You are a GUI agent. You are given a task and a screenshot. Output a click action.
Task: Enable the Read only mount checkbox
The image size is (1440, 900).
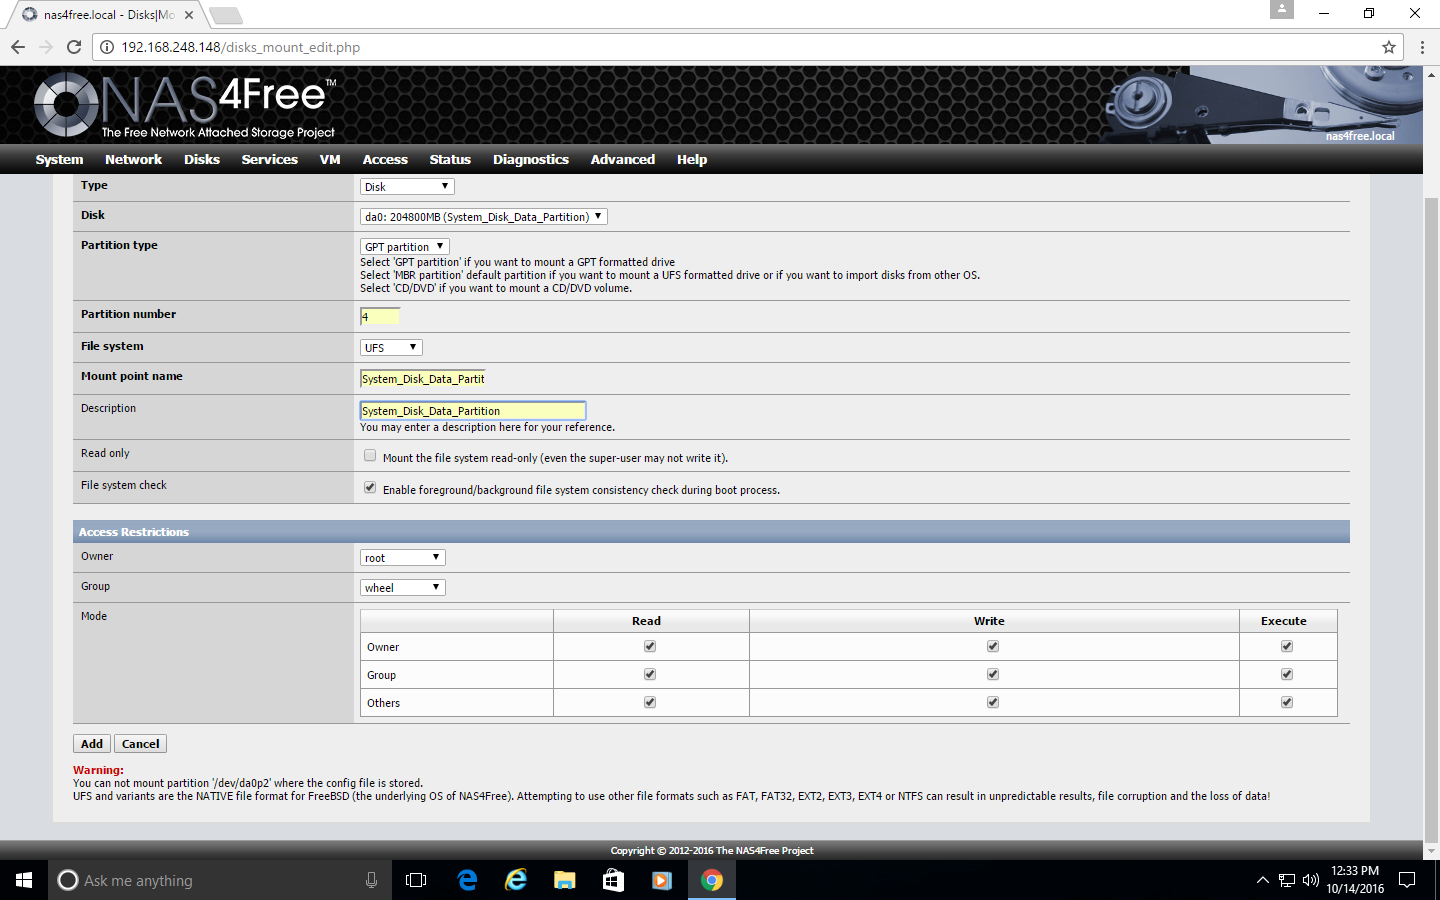tap(370, 456)
